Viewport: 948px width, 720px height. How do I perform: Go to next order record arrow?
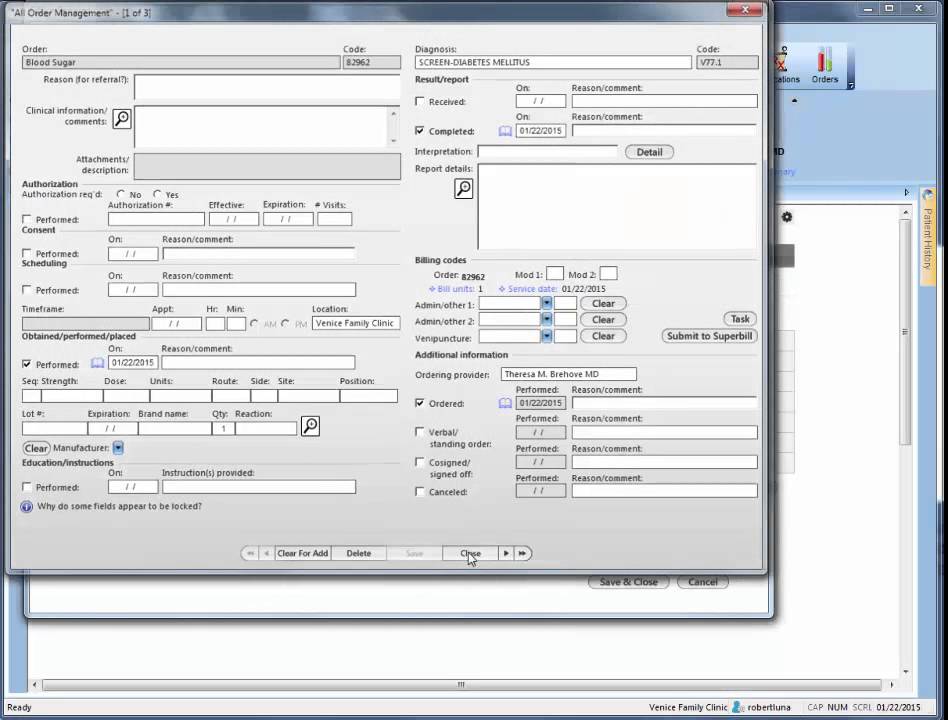(x=506, y=553)
